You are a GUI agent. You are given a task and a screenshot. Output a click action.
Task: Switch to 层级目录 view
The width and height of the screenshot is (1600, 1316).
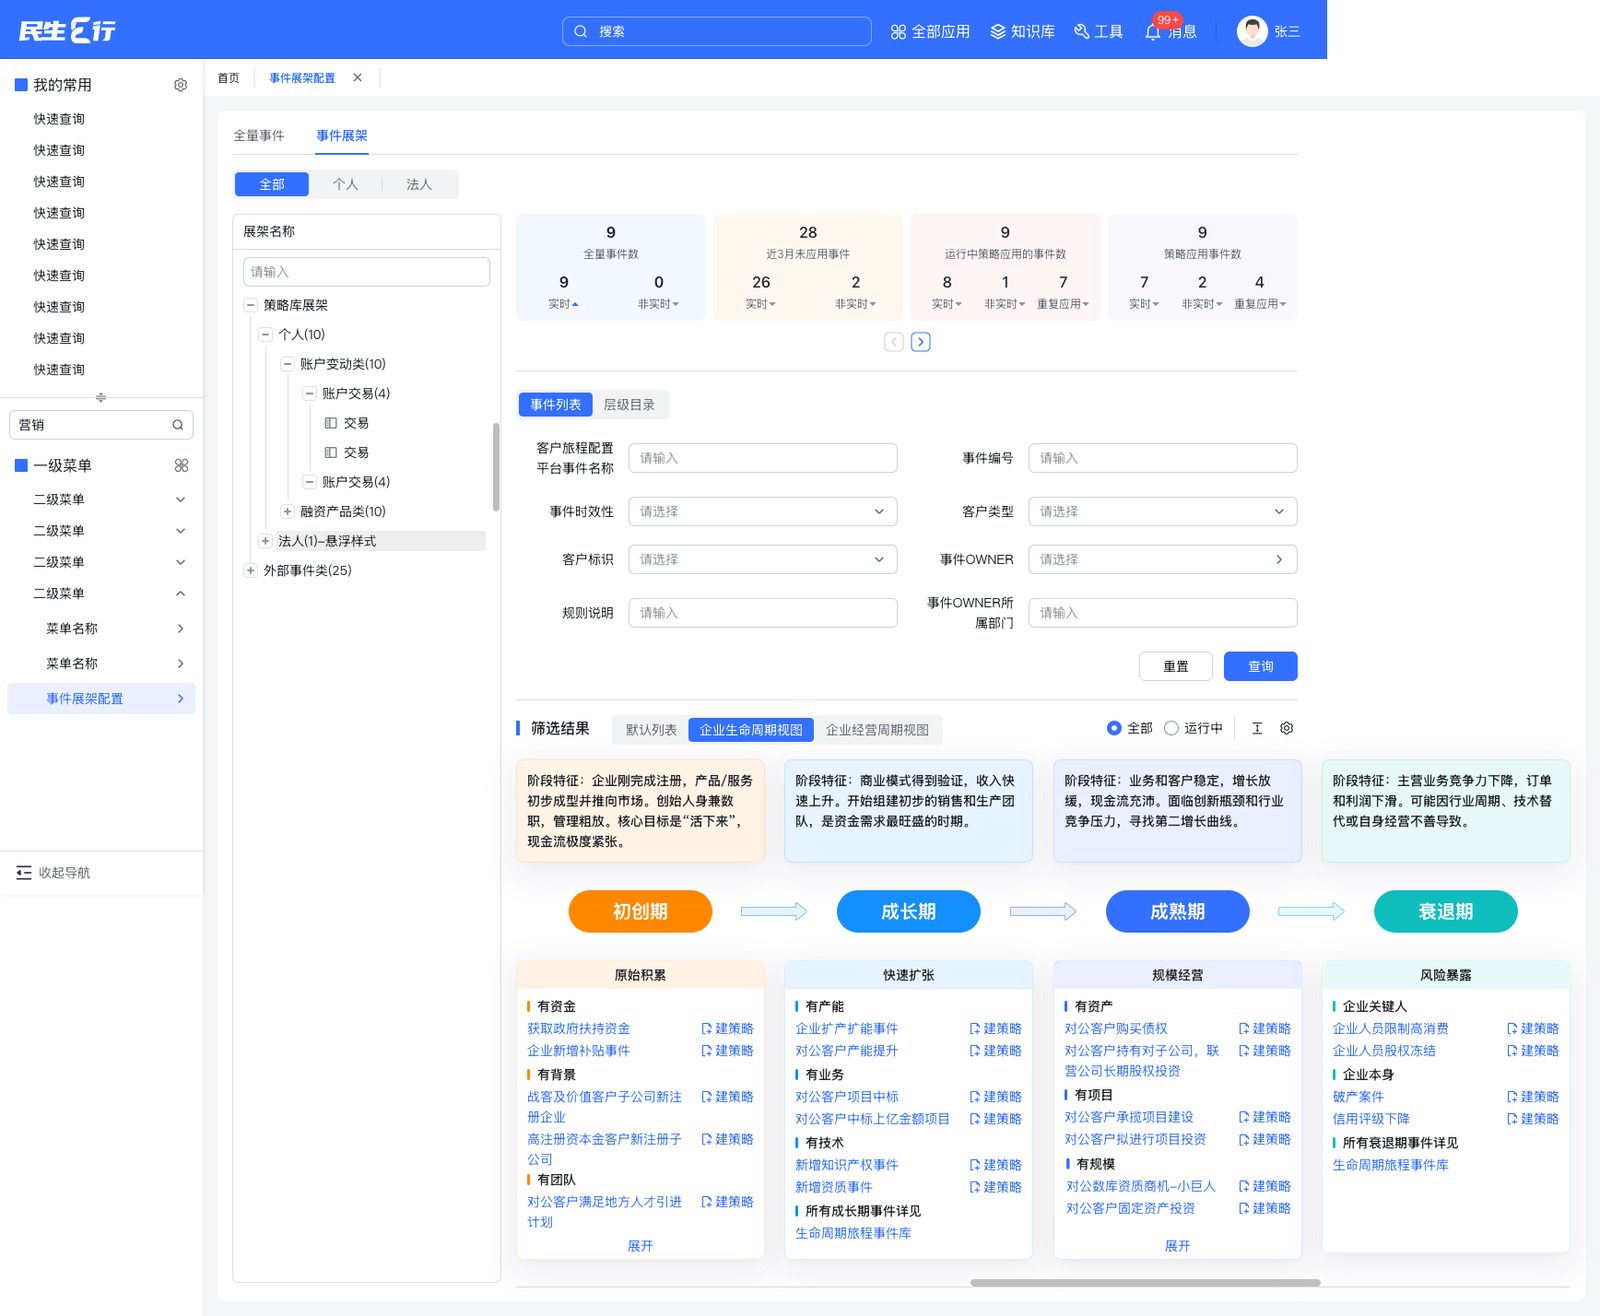click(x=629, y=405)
